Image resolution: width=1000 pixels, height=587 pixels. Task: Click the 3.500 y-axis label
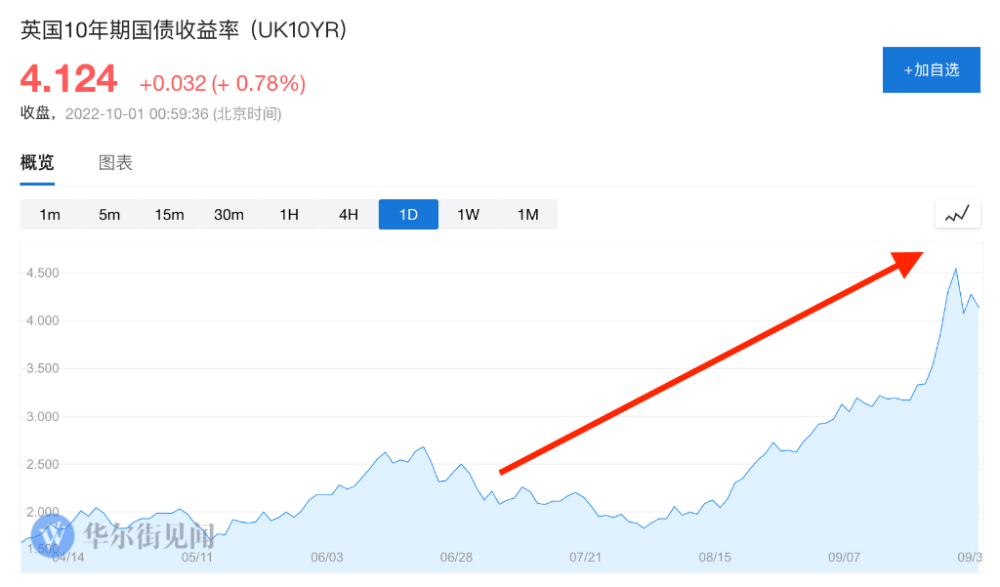pyautogui.click(x=42, y=369)
